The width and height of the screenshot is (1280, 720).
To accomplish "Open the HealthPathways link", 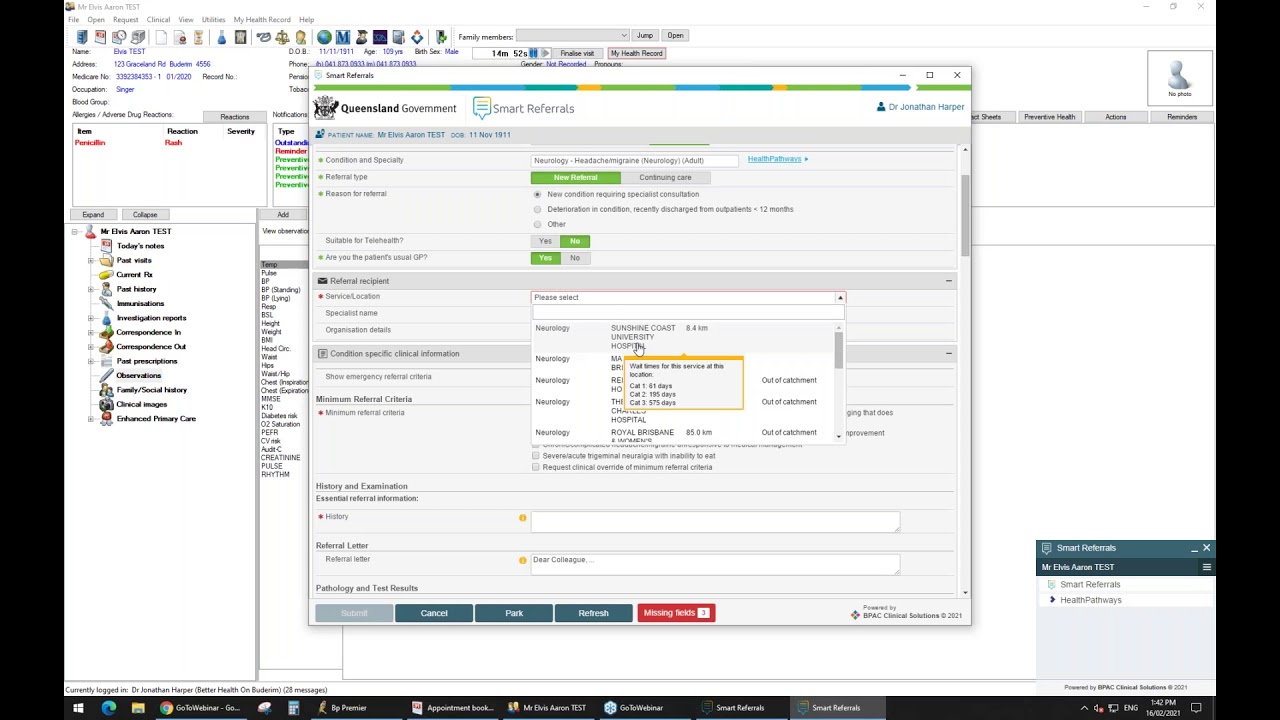I will (x=775, y=159).
